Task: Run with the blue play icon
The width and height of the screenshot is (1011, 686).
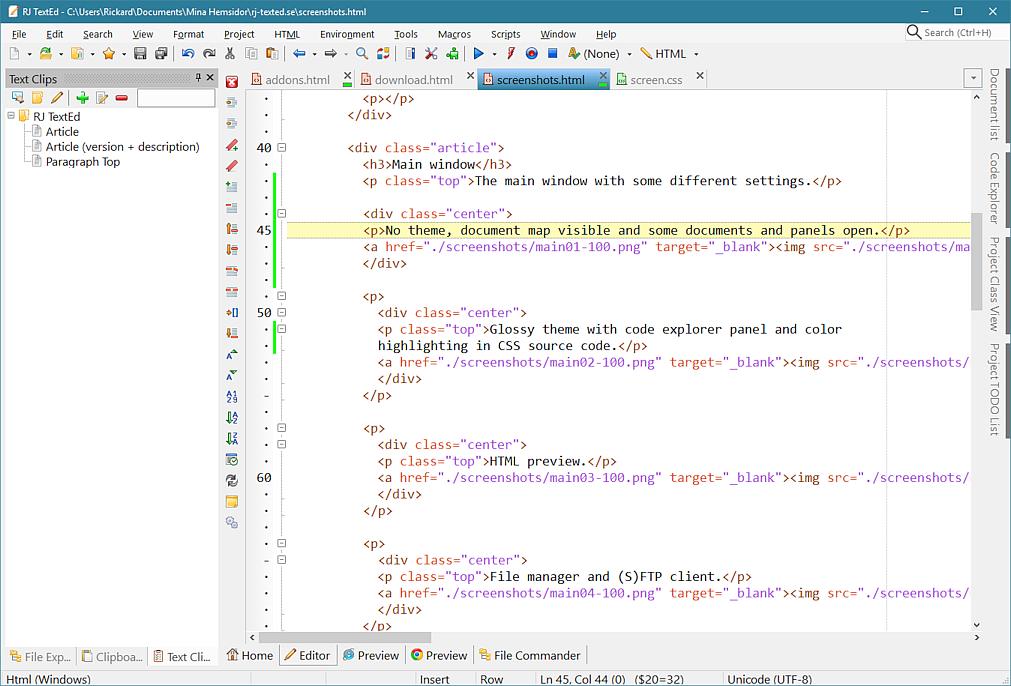Action: [x=478, y=54]
